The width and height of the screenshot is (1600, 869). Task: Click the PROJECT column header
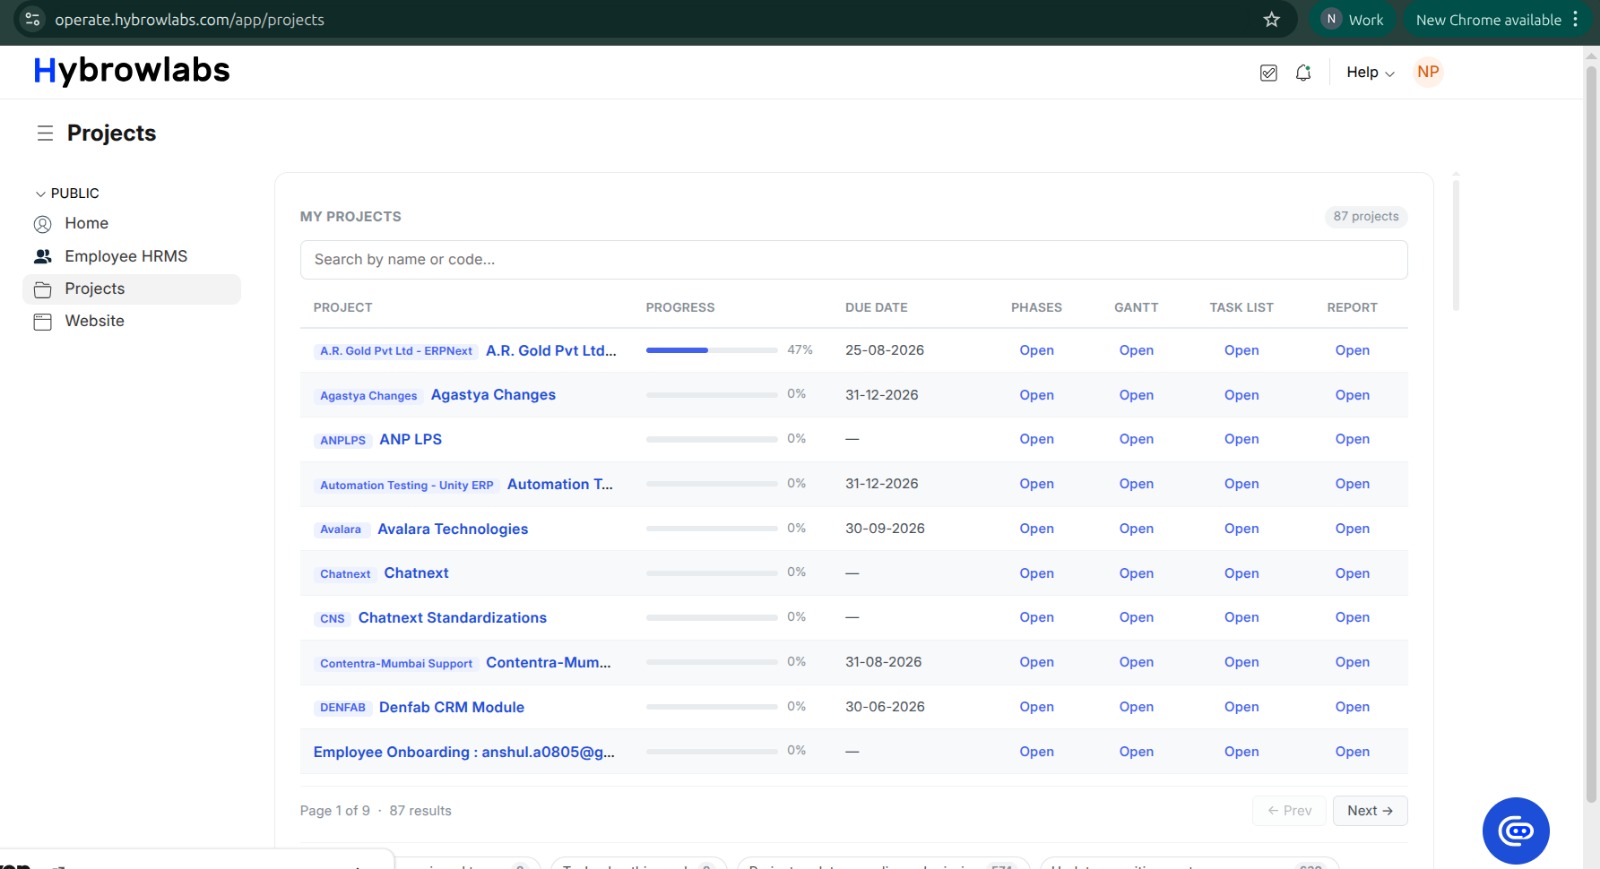coord(342,308)
